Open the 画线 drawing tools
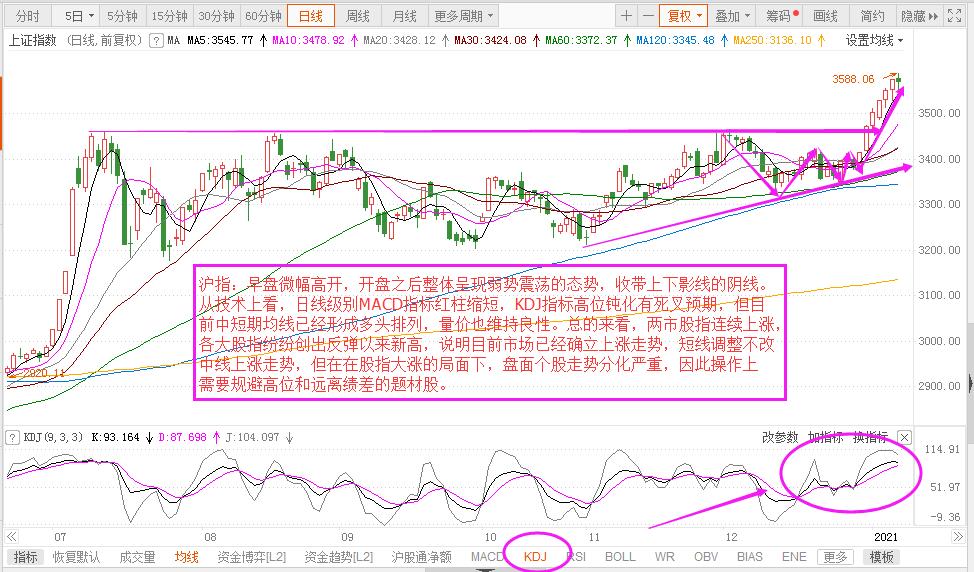The image size is (974, 572). point(825,16)
